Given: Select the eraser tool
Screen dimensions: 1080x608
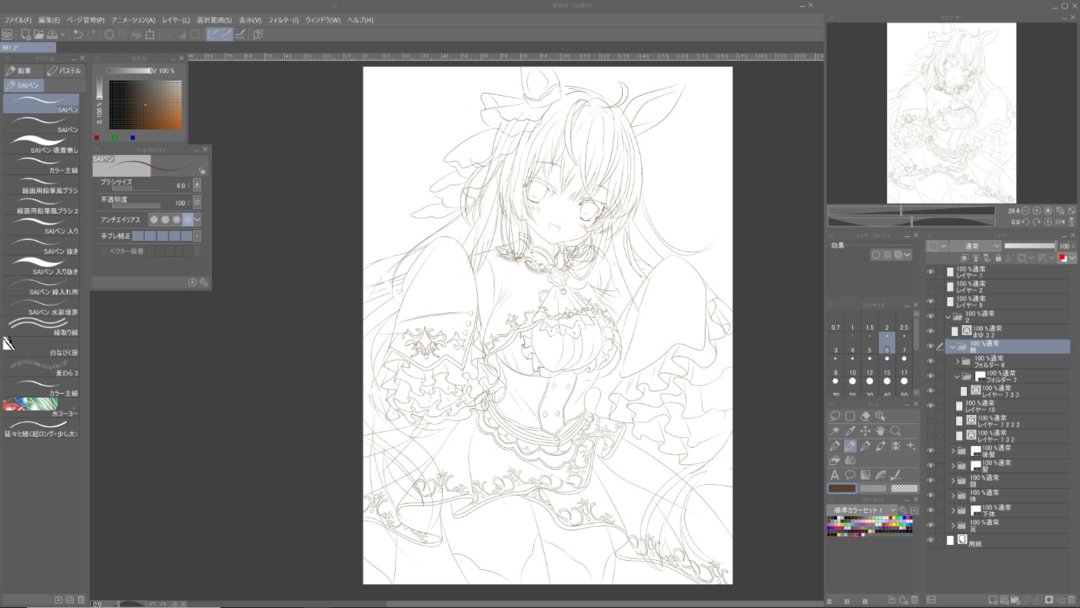Looking at the screenshot, I should (x=865, y=416).
